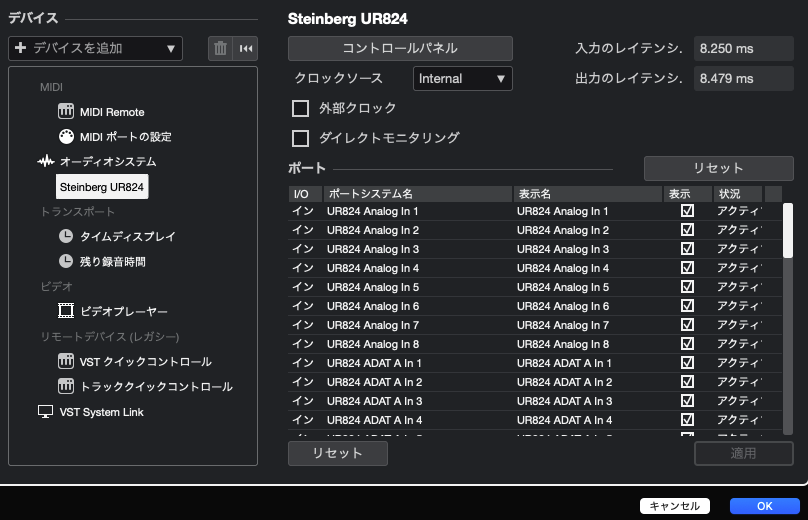Viewport: 808px width, 520px height.
Task: Click 表示名 cell UR824 ADAT A In 2
Action: click(x=564, y=382)
